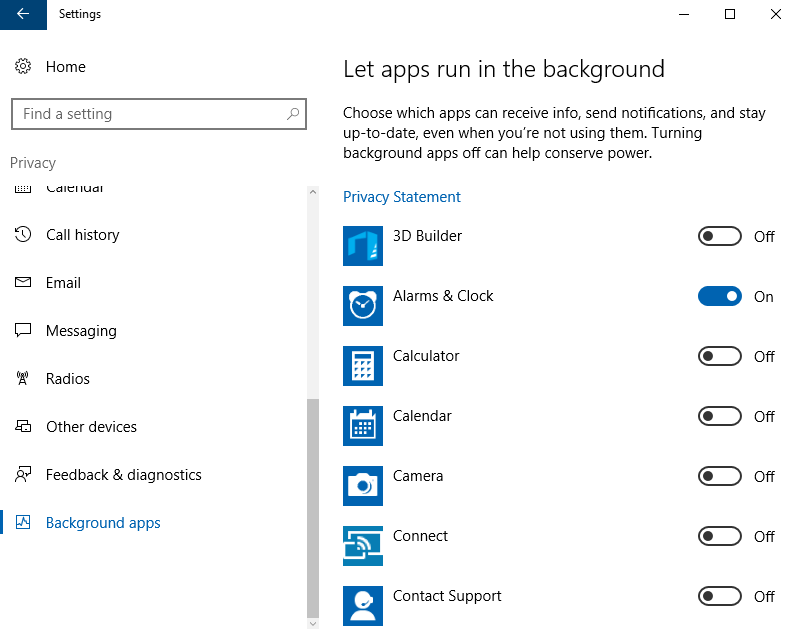Click the Email envelope icon
Image resolution: width=799 pixels, height=629 pixels.
point(23,282)
